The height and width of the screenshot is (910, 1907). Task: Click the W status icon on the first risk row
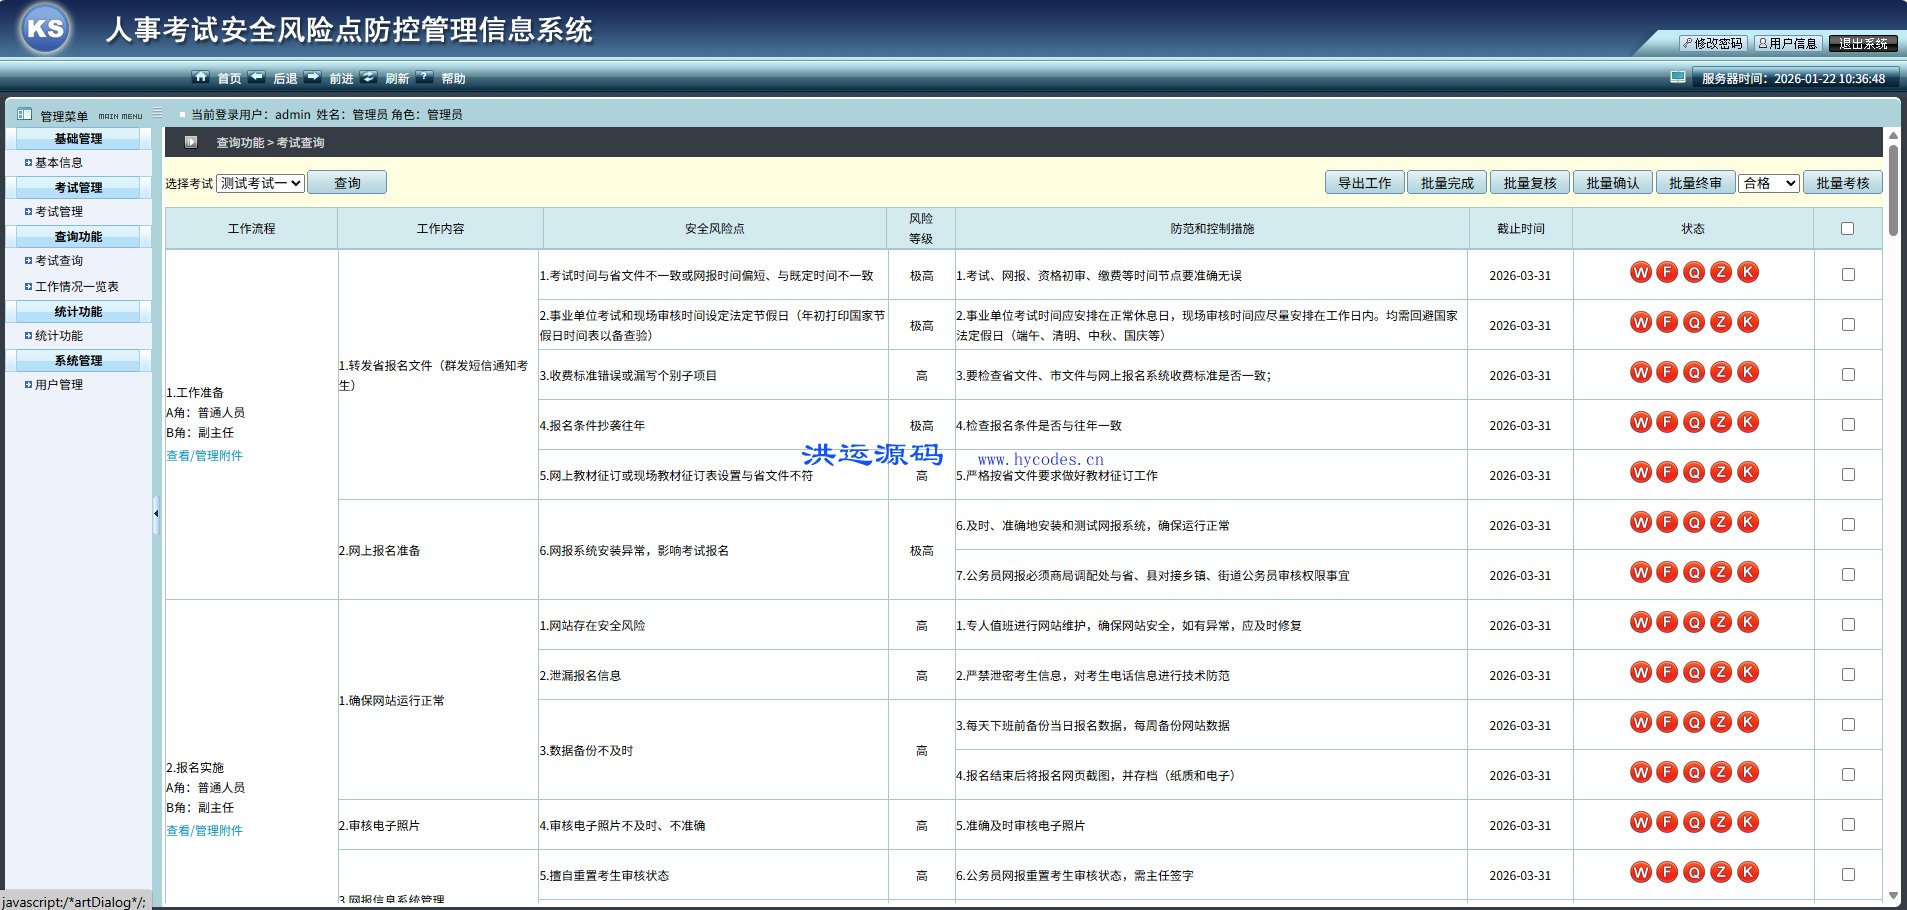pos(1640,272)
